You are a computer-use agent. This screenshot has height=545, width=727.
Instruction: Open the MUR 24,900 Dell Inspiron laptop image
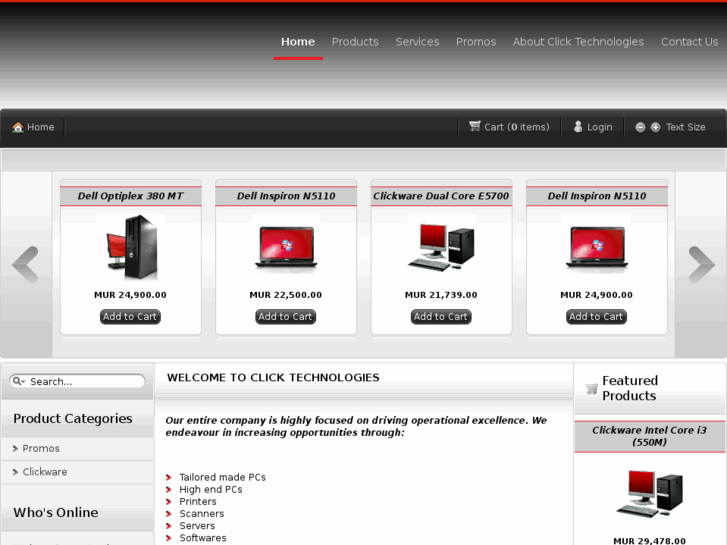point(597,248)
